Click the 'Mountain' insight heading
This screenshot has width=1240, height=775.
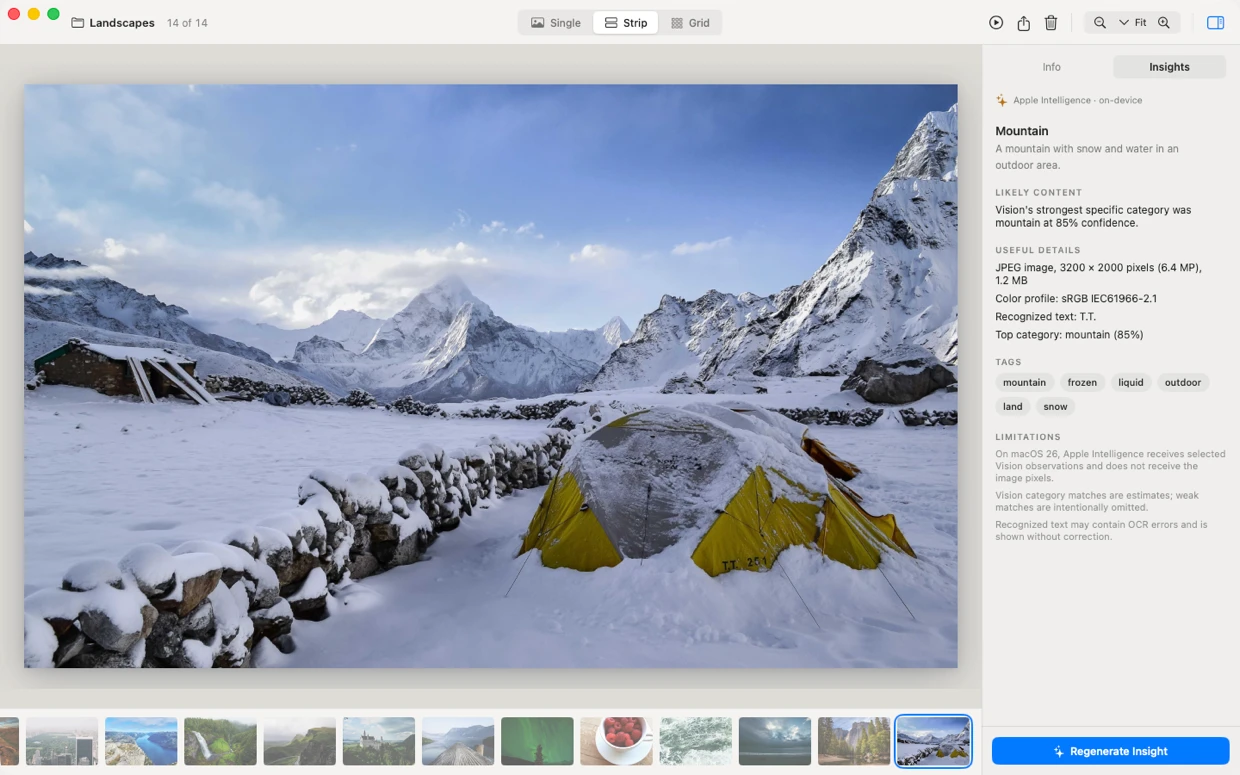pos(1022,131)
